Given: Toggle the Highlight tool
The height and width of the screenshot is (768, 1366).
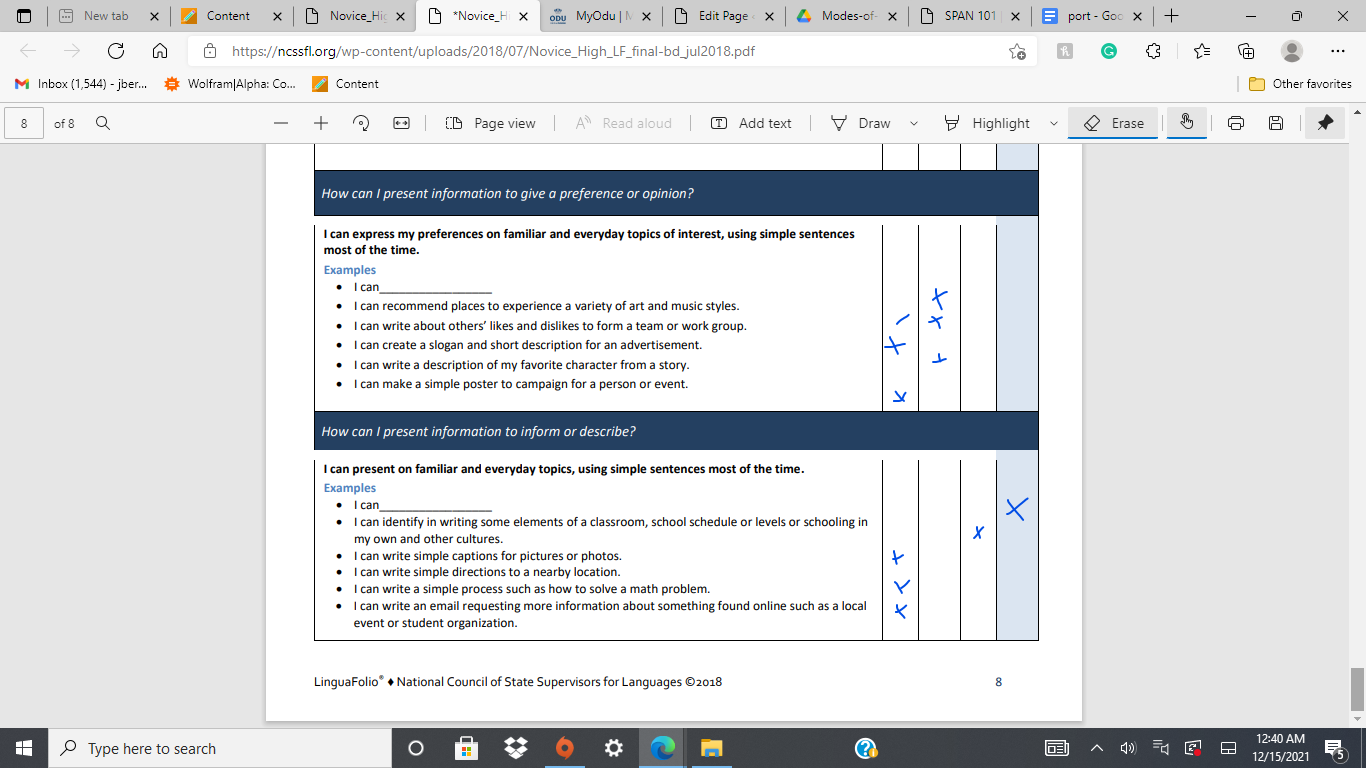Looking at the screenshot, I should [987, 123].
